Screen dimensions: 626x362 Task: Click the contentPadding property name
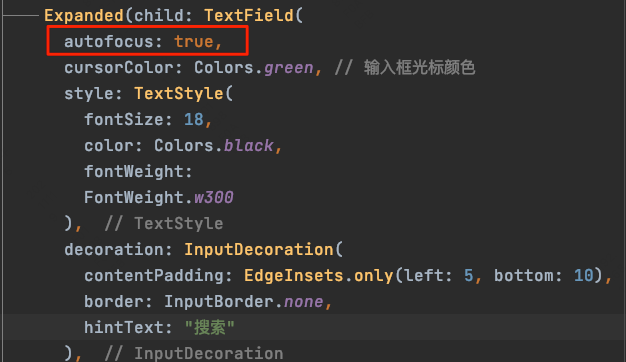[153, 276]
